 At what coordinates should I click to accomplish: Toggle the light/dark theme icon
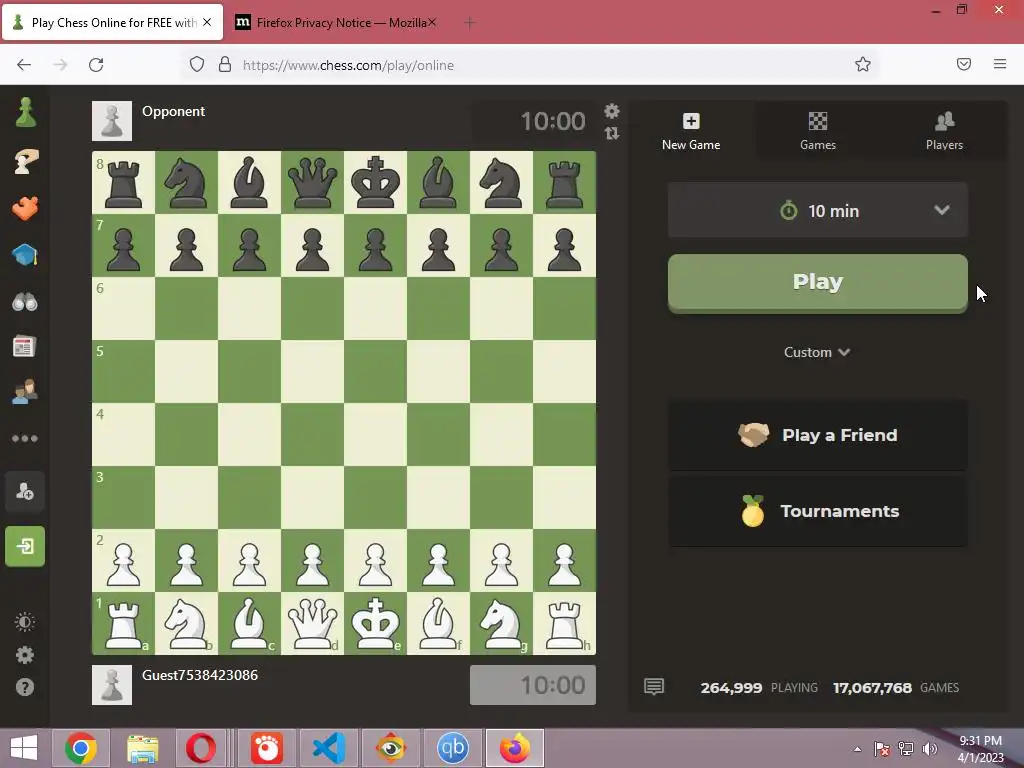click(25, 622)
